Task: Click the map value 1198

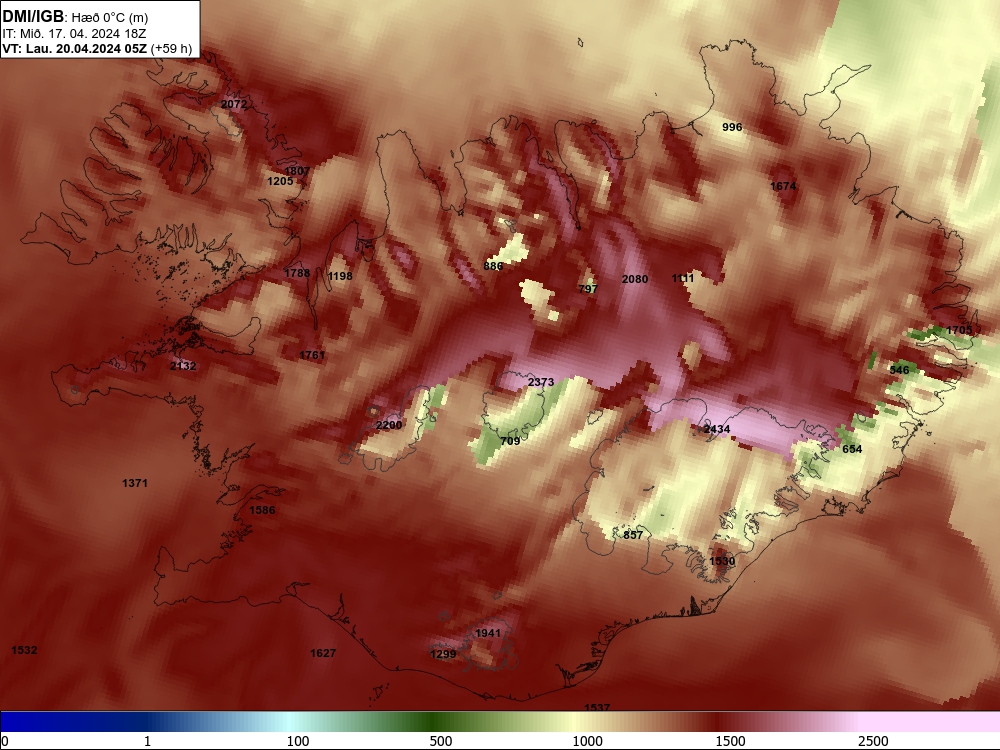Action: click(340, 276)
